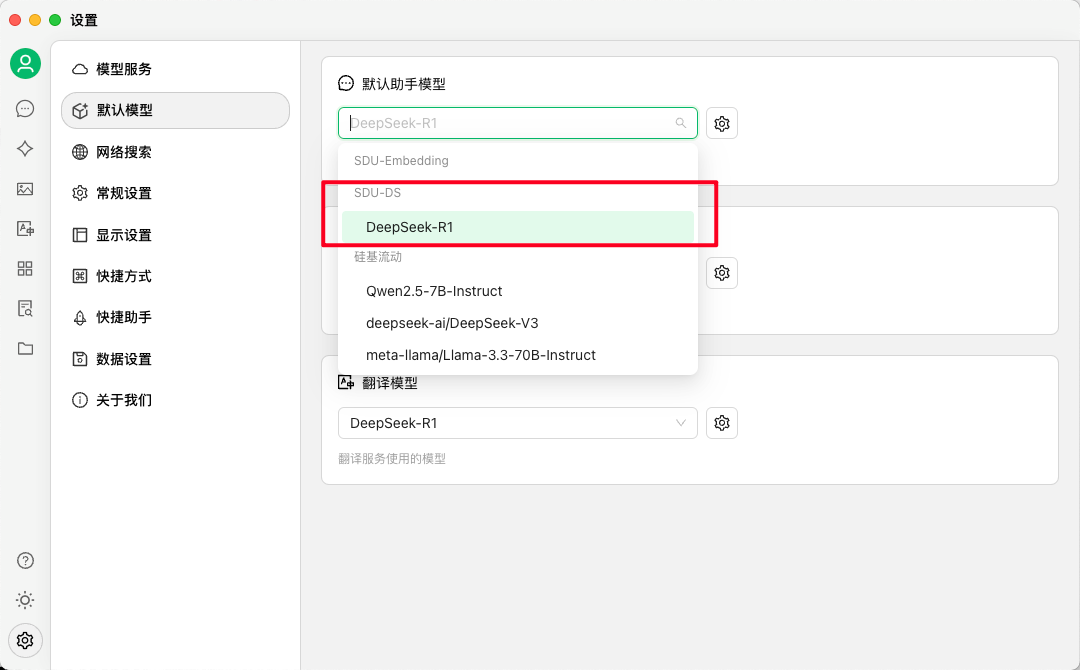Open the help question mark icon

point(25,561)
